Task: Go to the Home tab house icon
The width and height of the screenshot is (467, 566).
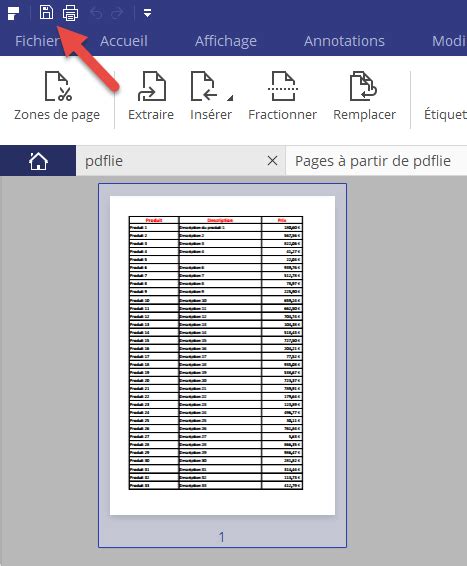Action: coord(38,161)
